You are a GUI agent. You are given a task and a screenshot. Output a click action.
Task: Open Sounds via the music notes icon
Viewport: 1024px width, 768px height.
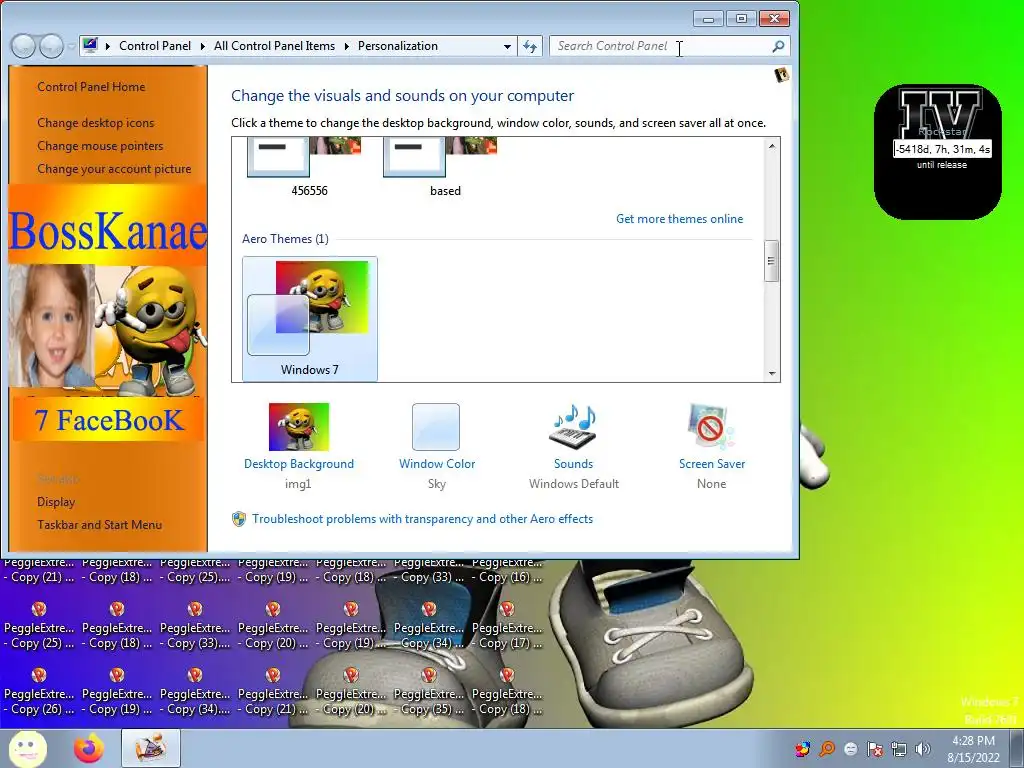[x=573, y=426]
